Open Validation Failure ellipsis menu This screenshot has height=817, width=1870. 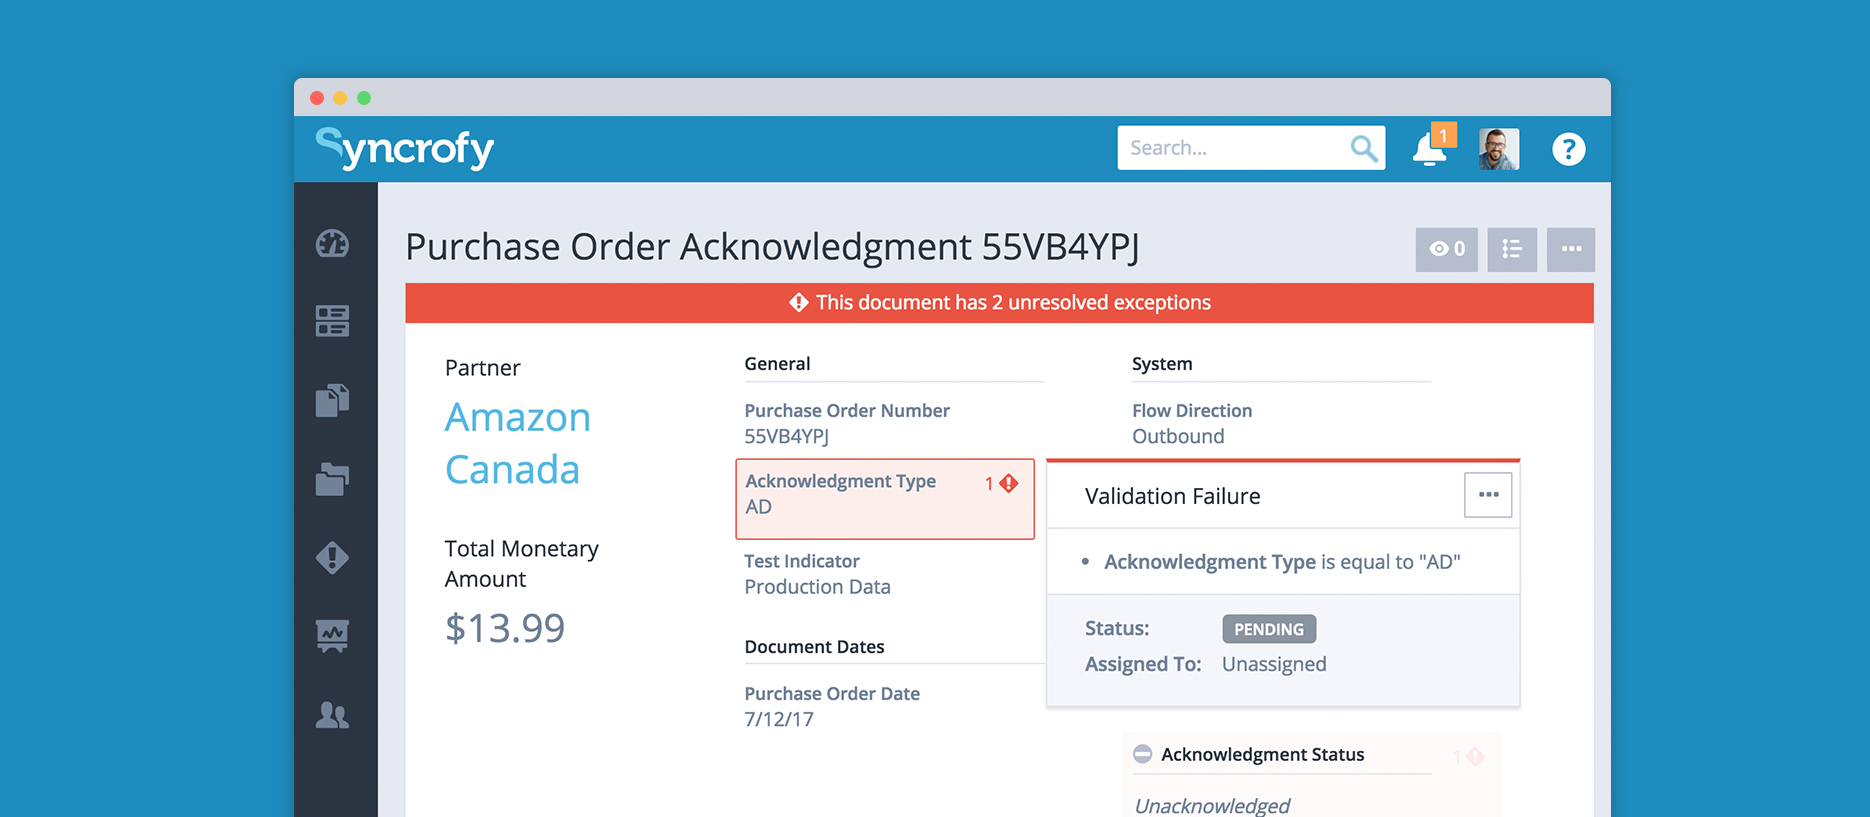pos(1488,495)
